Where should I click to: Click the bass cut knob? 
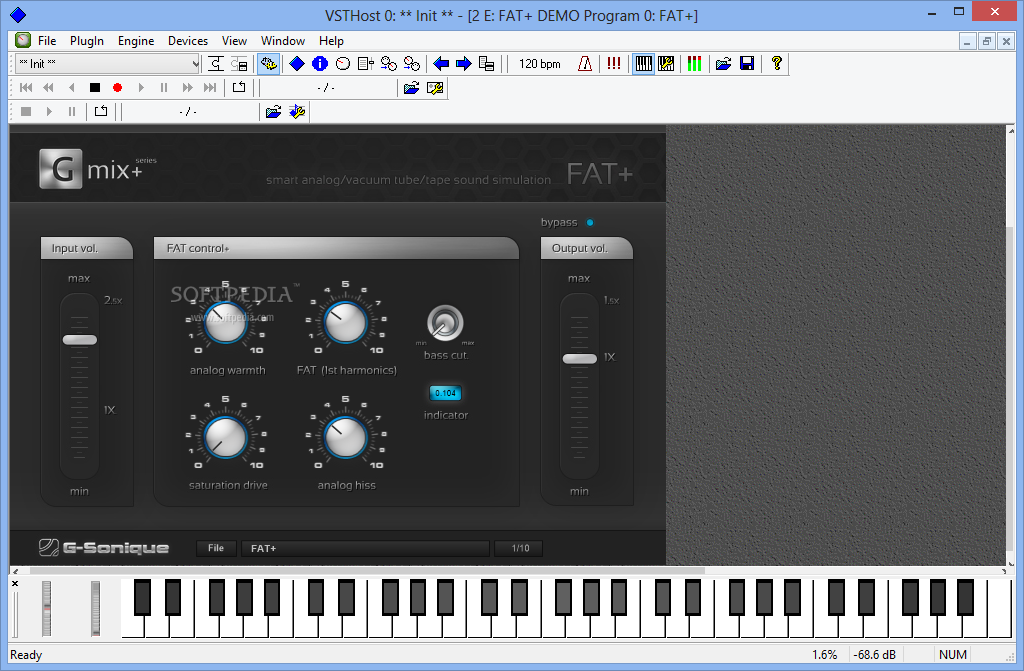(x=445, y=323)
